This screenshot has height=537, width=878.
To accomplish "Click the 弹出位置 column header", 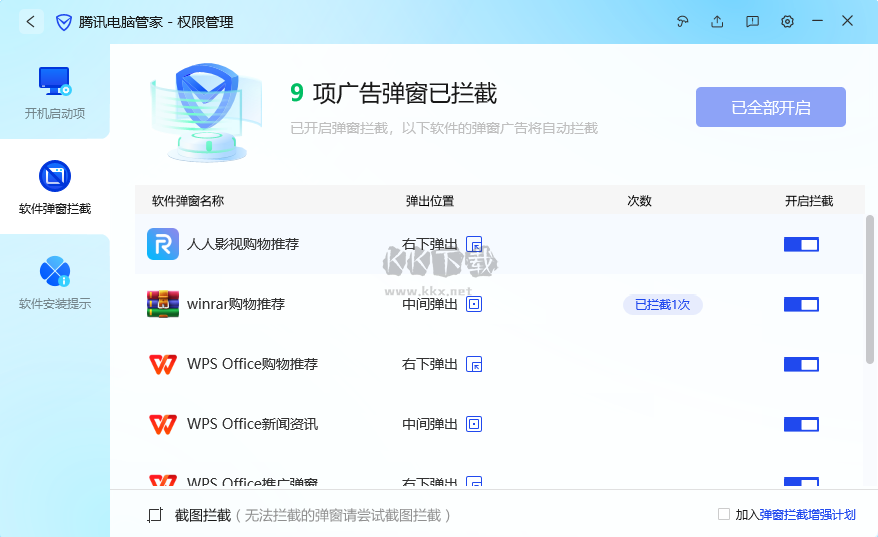I will (430, 201).
